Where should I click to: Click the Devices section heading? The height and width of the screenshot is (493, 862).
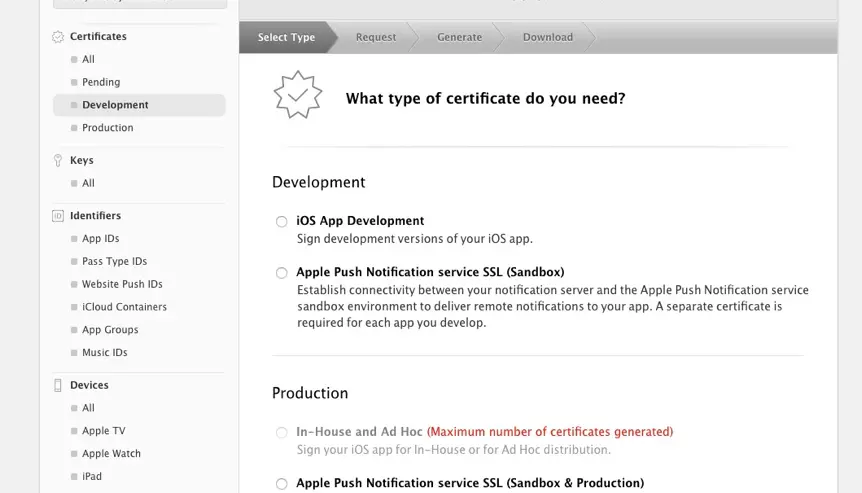[x=89, y=385]
